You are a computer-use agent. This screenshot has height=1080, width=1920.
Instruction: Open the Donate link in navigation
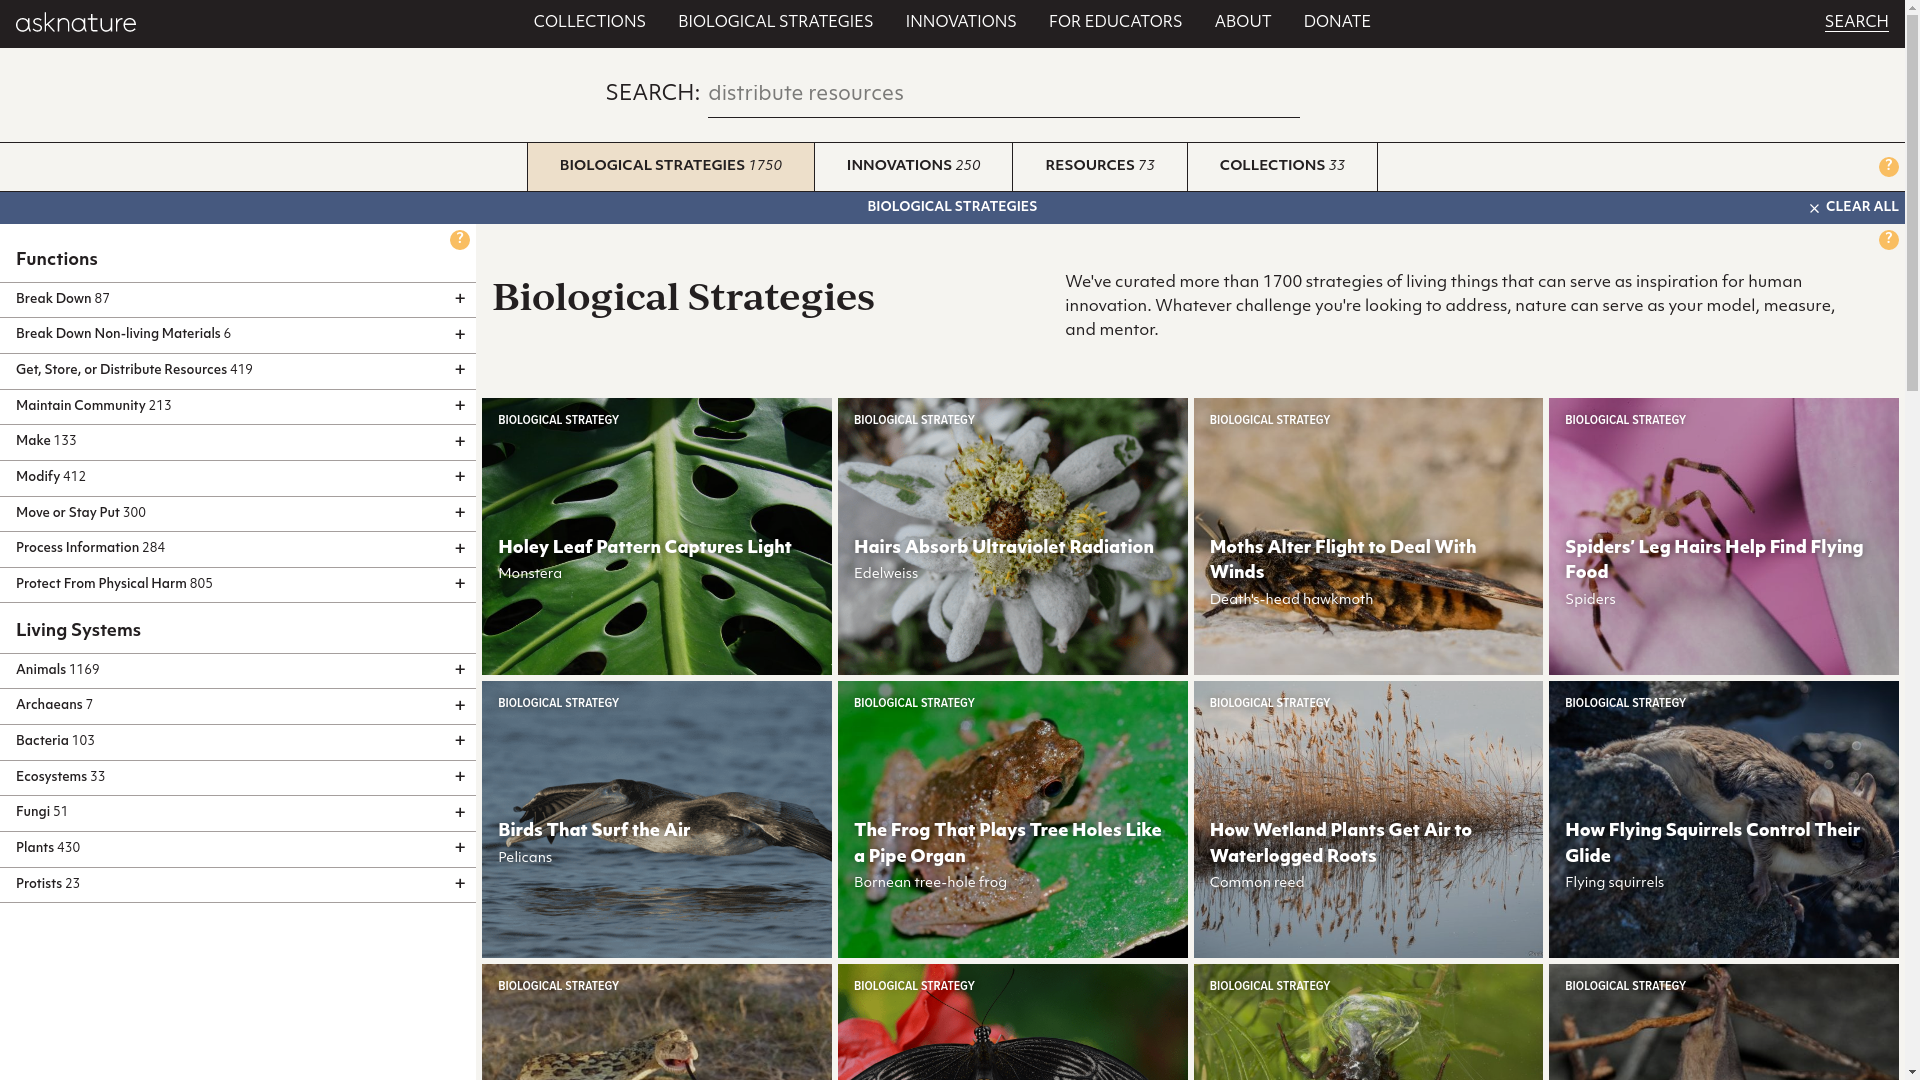tap(1337, 23)
